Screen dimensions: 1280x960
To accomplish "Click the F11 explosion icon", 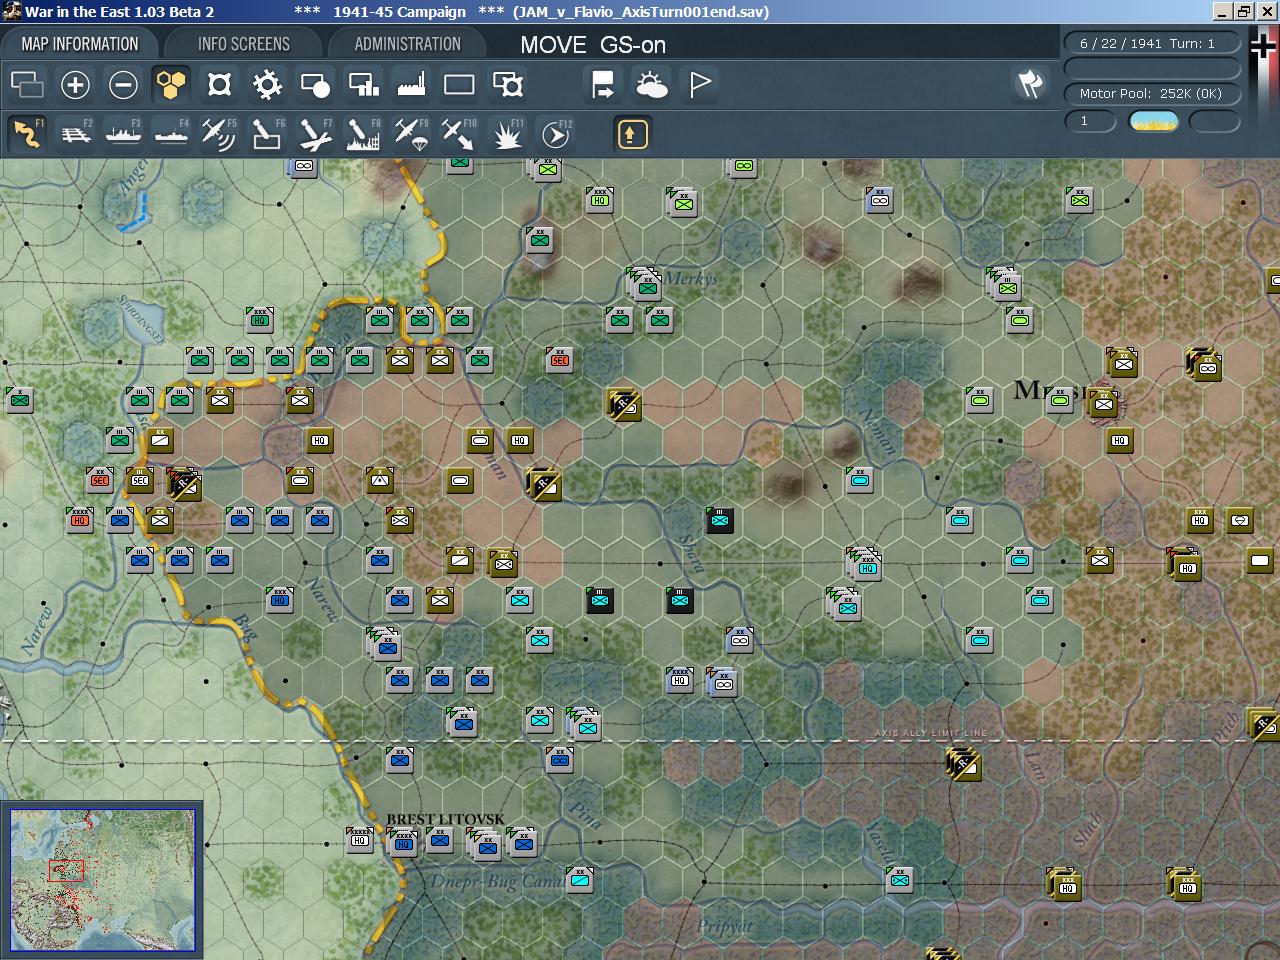I will tap(508, 133).
